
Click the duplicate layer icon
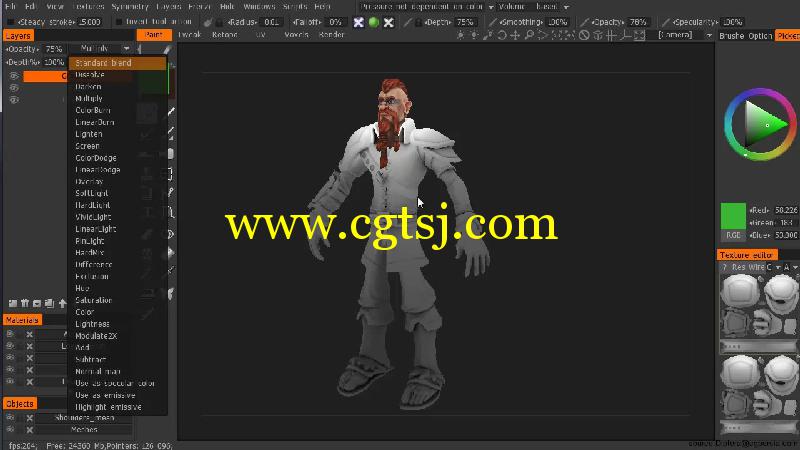[49, 304]
